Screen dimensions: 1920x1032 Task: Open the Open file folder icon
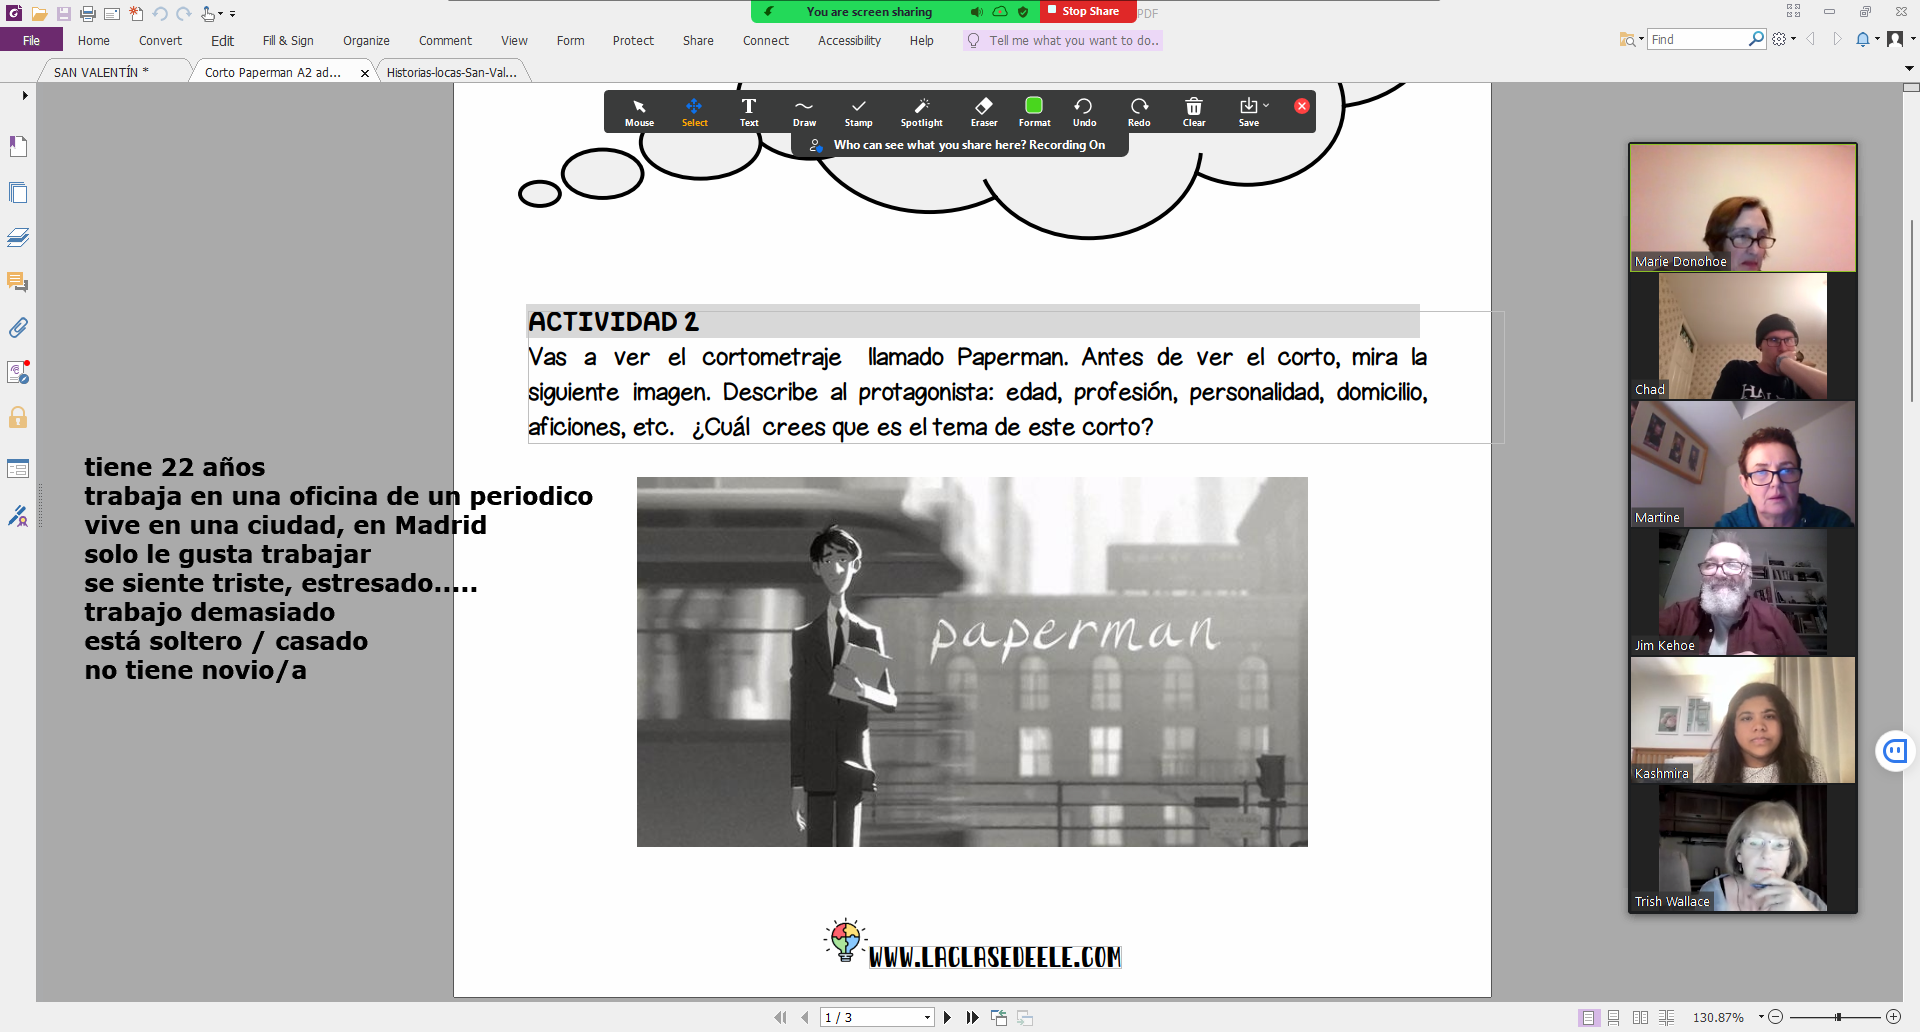[39, 14]
